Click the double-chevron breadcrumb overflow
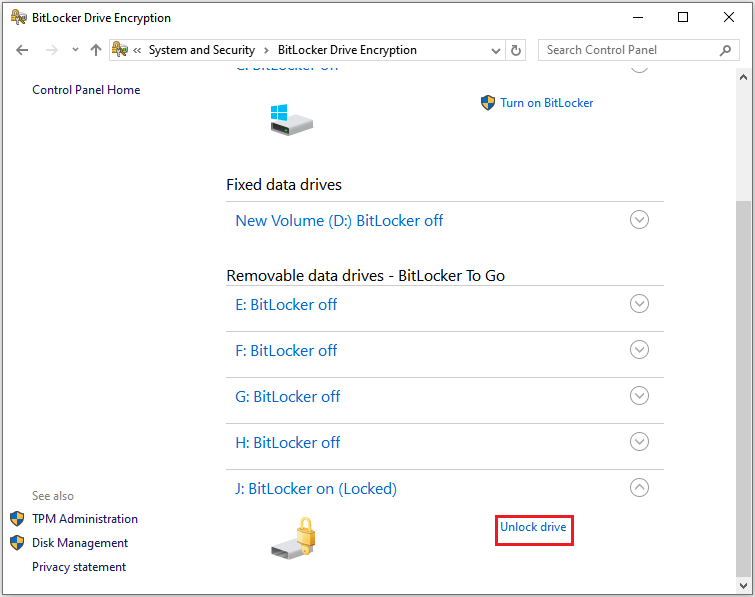 (137, 51)
